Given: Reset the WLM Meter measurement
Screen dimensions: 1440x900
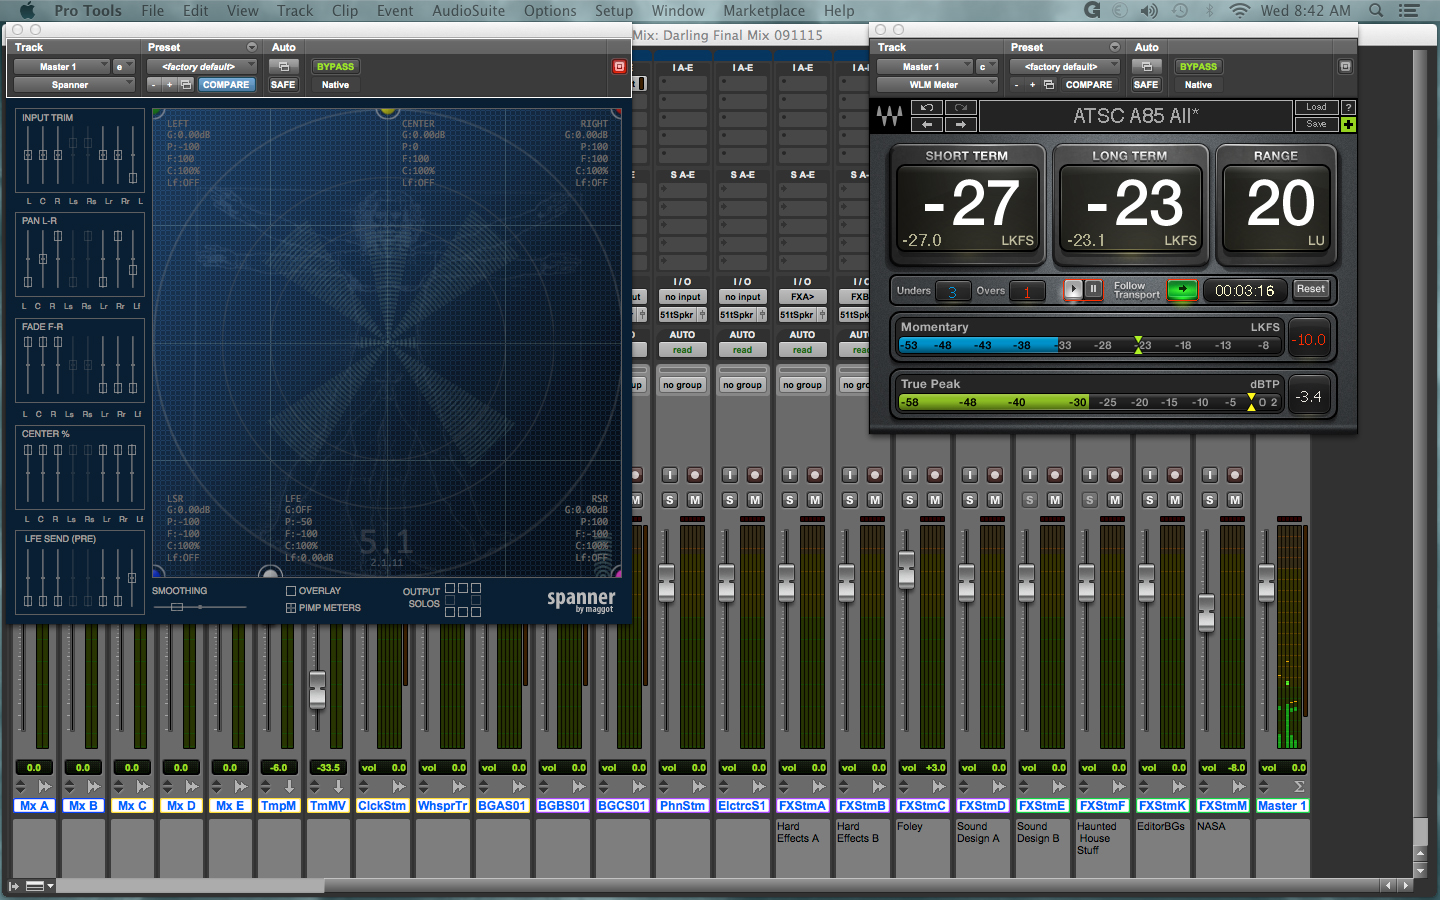Looking at the screenshot, I should coord(1310,289).
